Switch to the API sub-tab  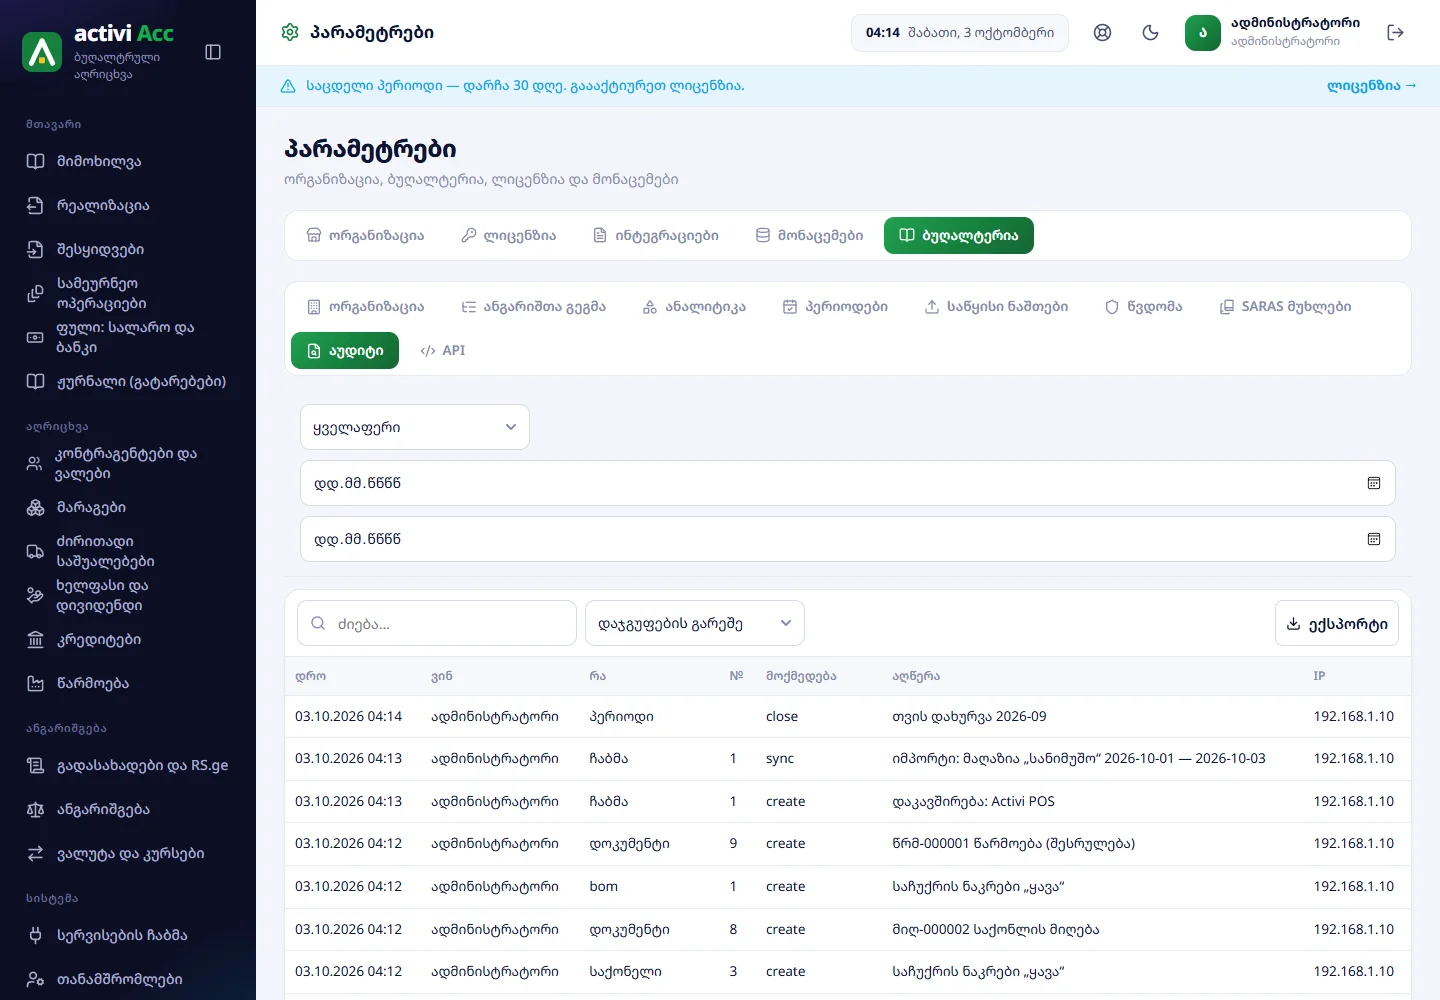coord(443,351)
